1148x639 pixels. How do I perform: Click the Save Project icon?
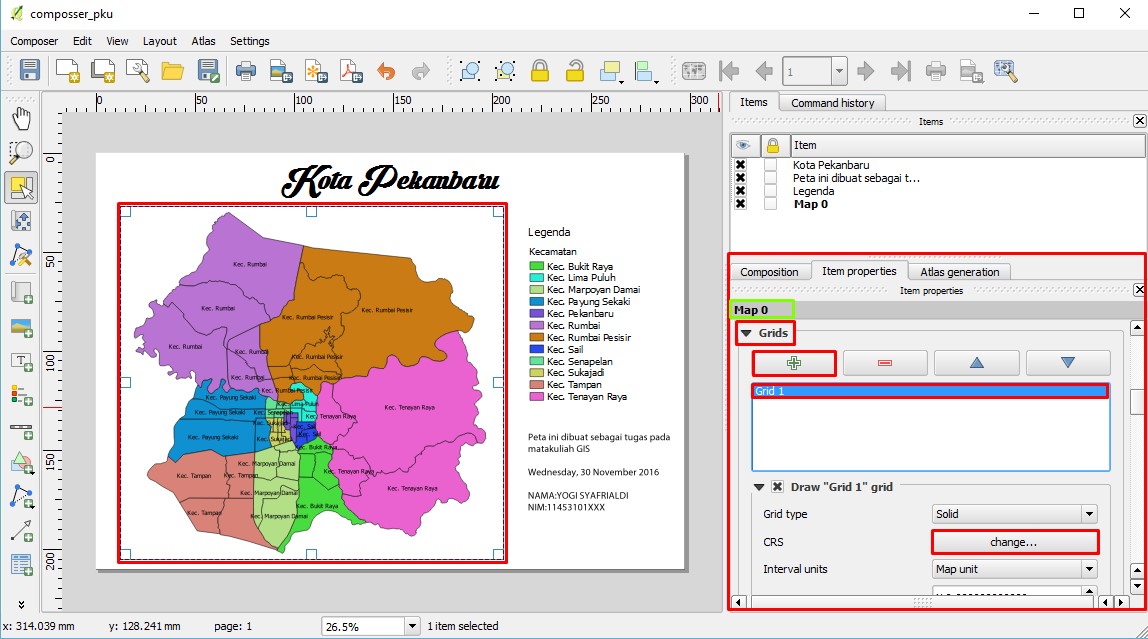[x=30, y=71]
